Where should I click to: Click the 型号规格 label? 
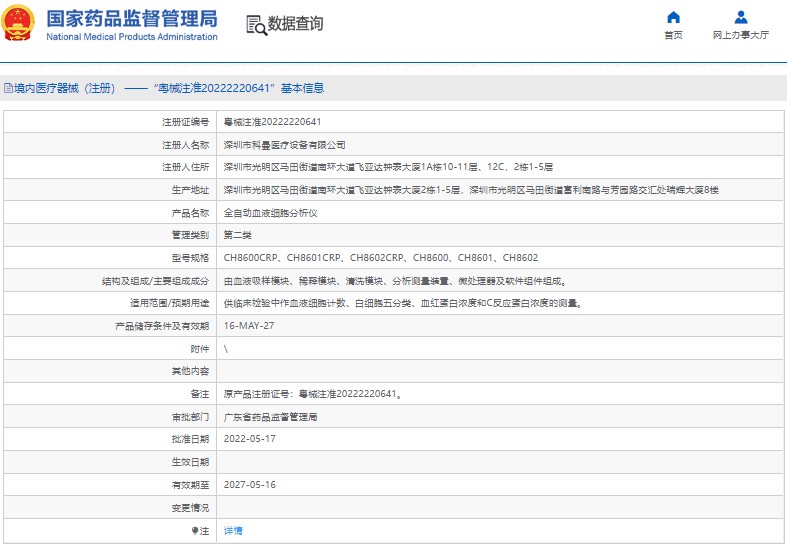(190, 258)
